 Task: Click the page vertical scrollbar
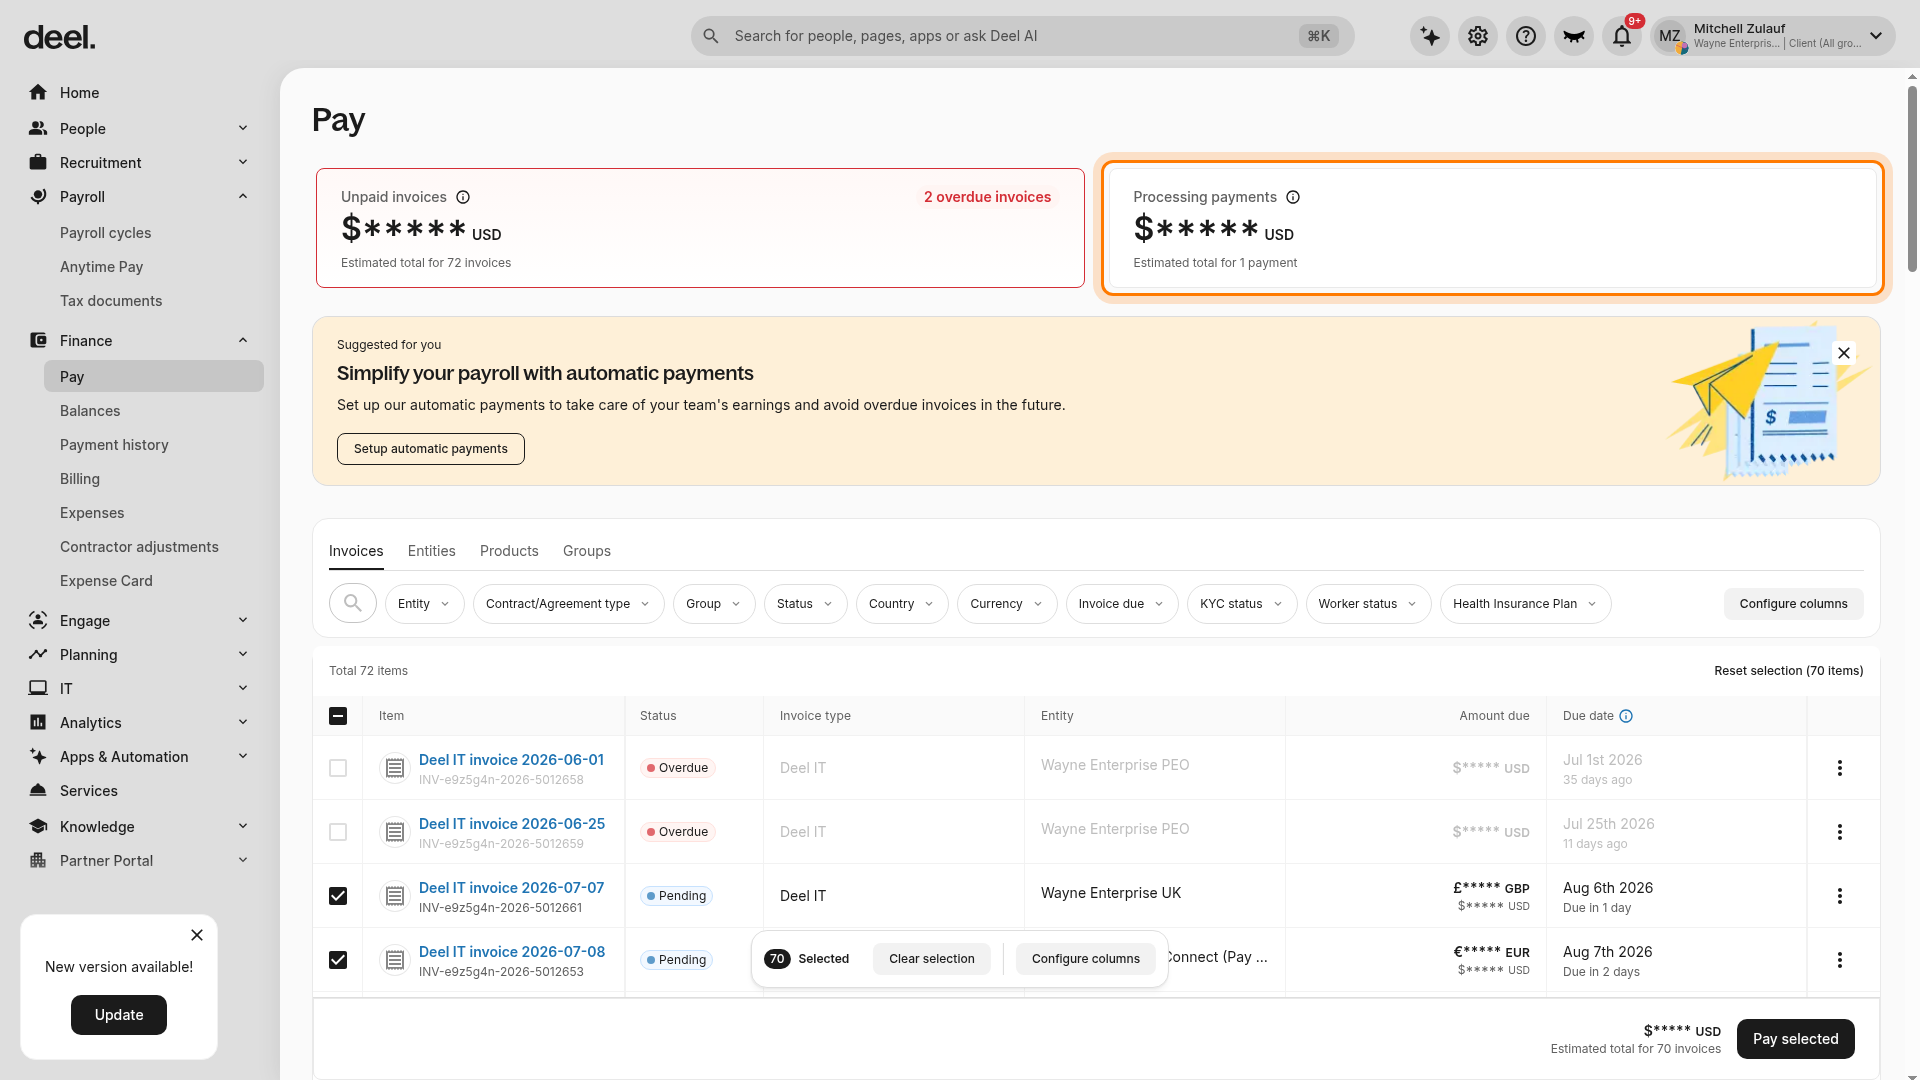1912,180
